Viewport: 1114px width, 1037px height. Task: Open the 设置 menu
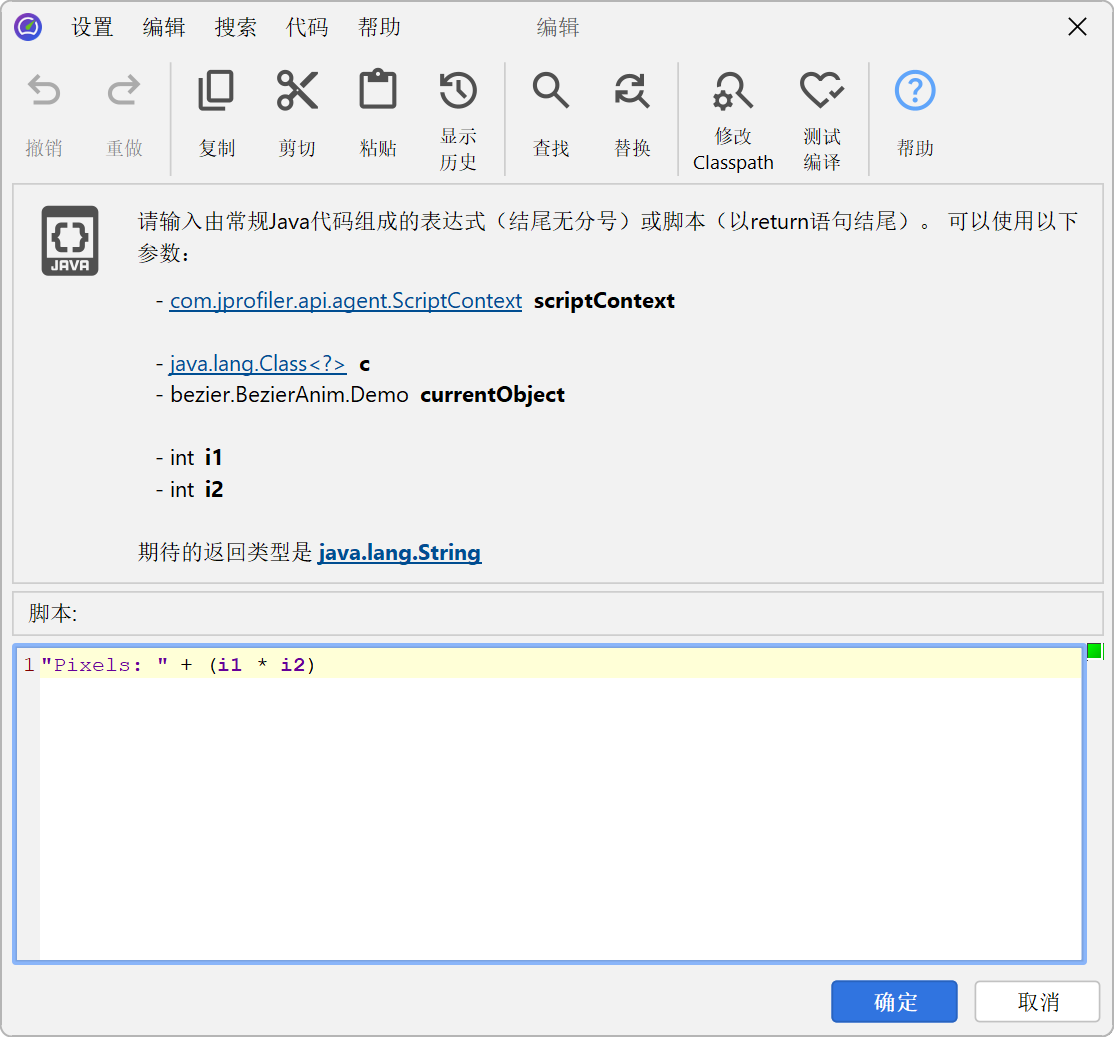[92, 28]
